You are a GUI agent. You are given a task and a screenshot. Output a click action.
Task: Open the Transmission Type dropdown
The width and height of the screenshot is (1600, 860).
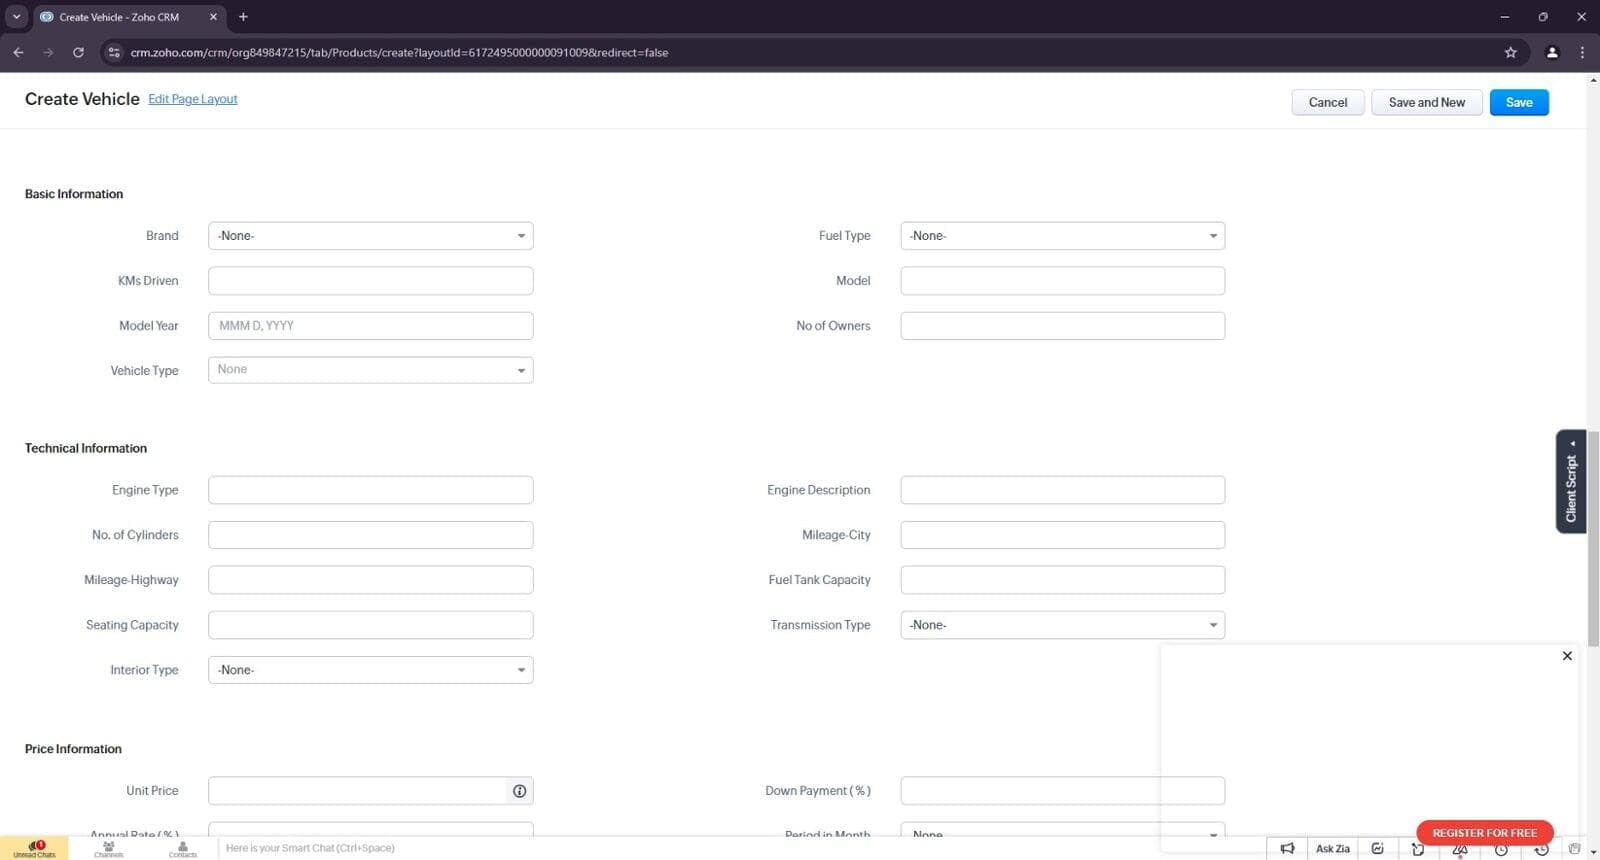(1062, 625)
